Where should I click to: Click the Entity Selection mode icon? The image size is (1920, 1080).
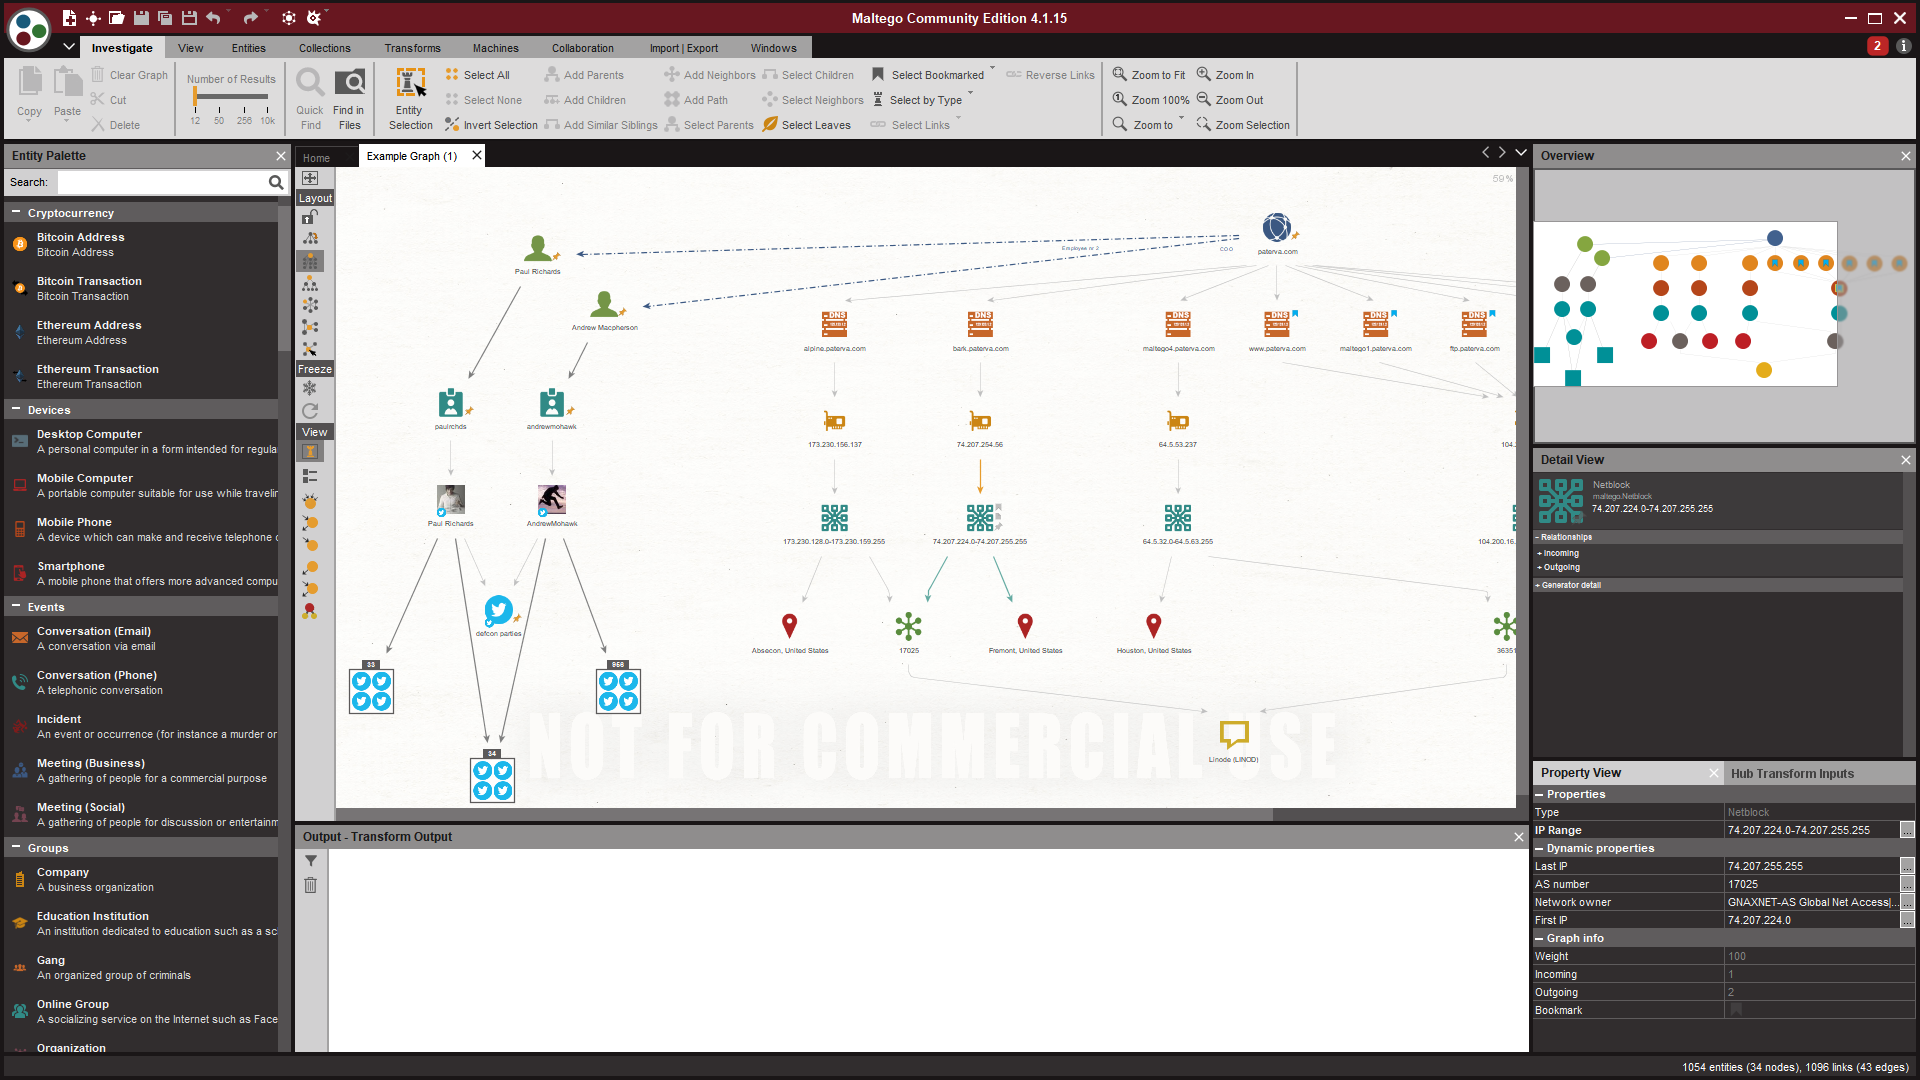[410, 83]
